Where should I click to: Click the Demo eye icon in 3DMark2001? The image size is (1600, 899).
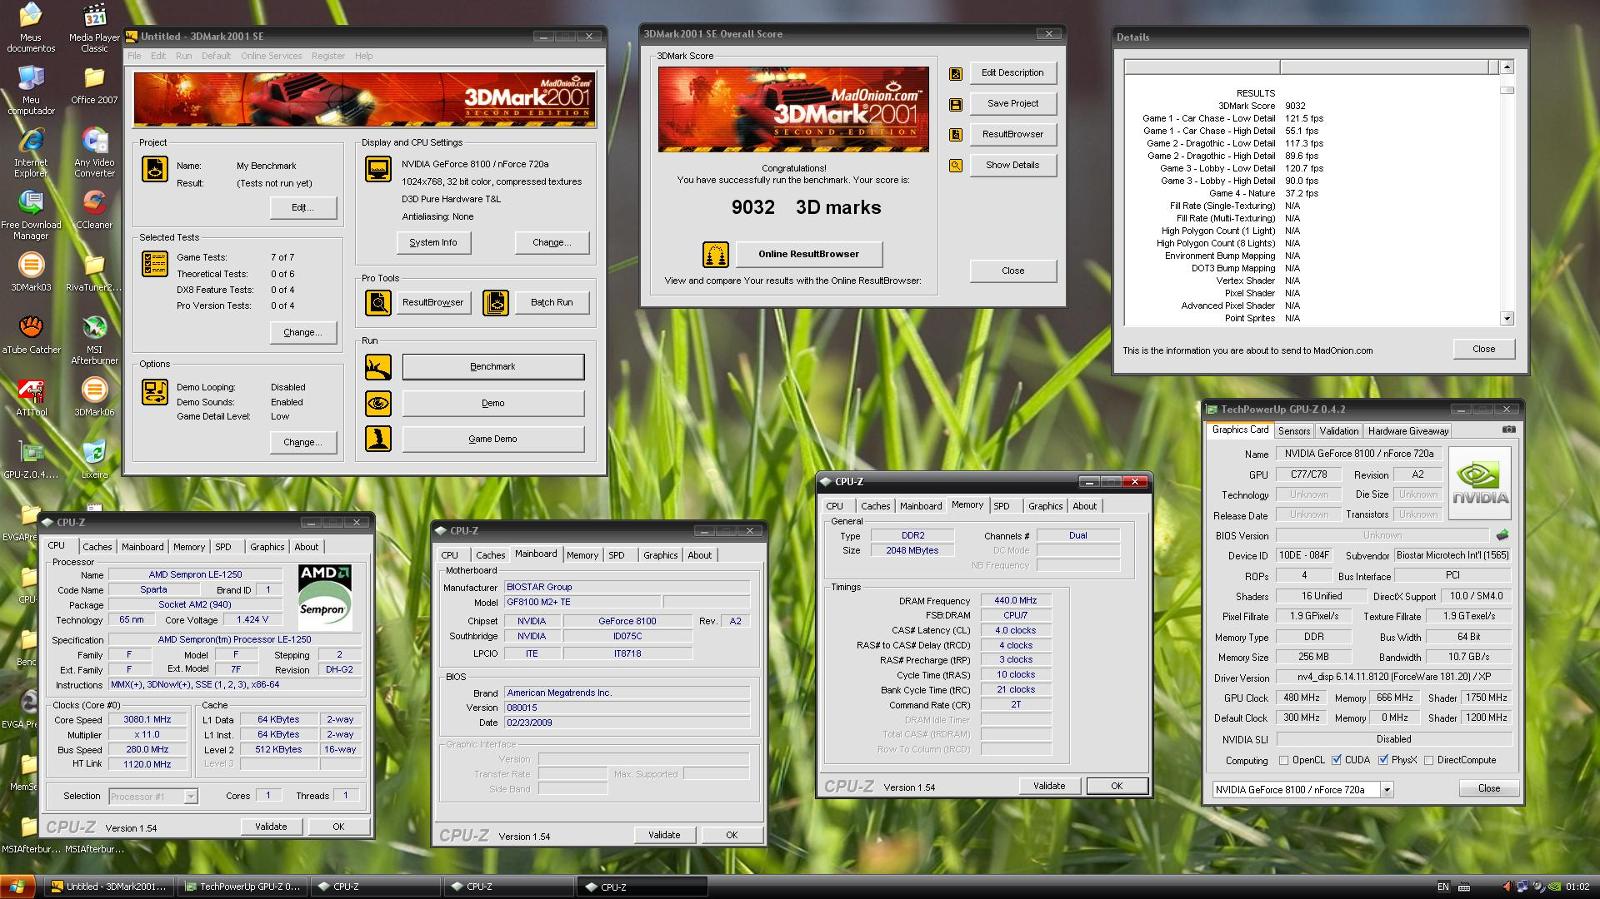(x=378, y=403)
